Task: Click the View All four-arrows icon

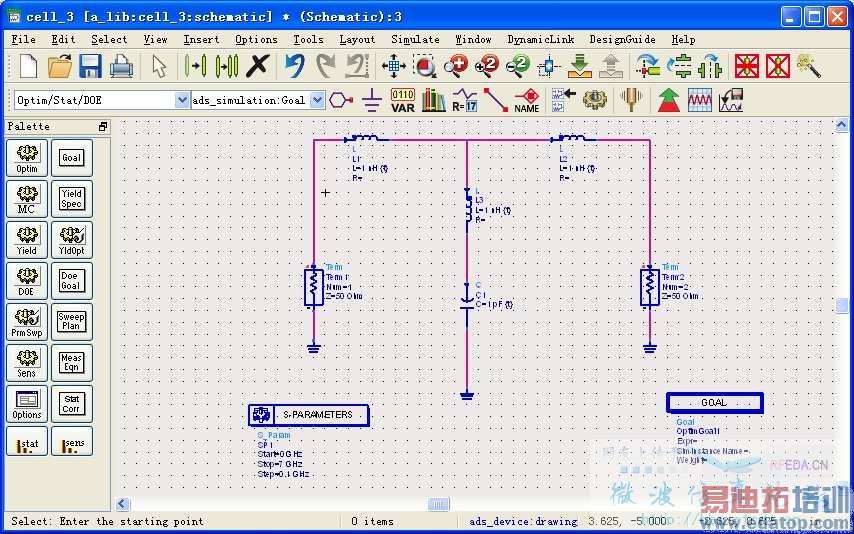Action: [394, 66]
